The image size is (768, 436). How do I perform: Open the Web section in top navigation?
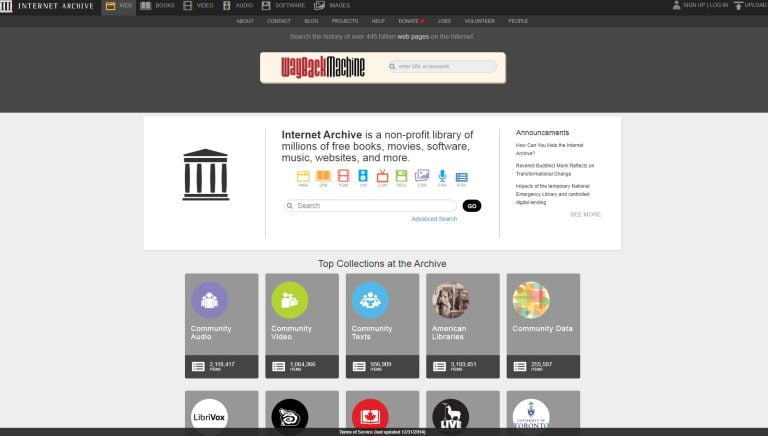pyautogui.click(x=119, y=6)
